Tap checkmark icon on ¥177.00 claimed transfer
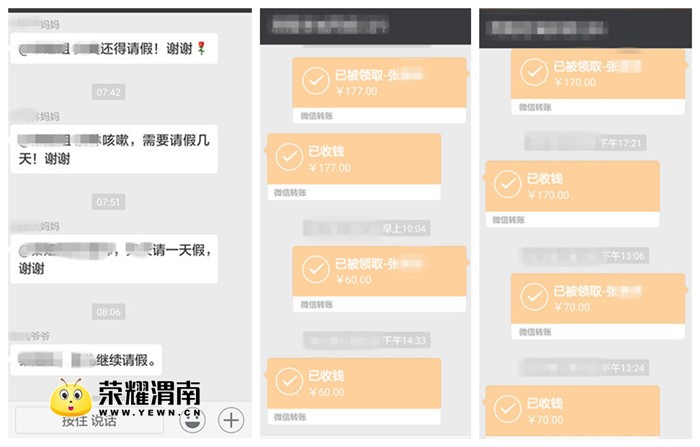 click(x=316, y=81)
